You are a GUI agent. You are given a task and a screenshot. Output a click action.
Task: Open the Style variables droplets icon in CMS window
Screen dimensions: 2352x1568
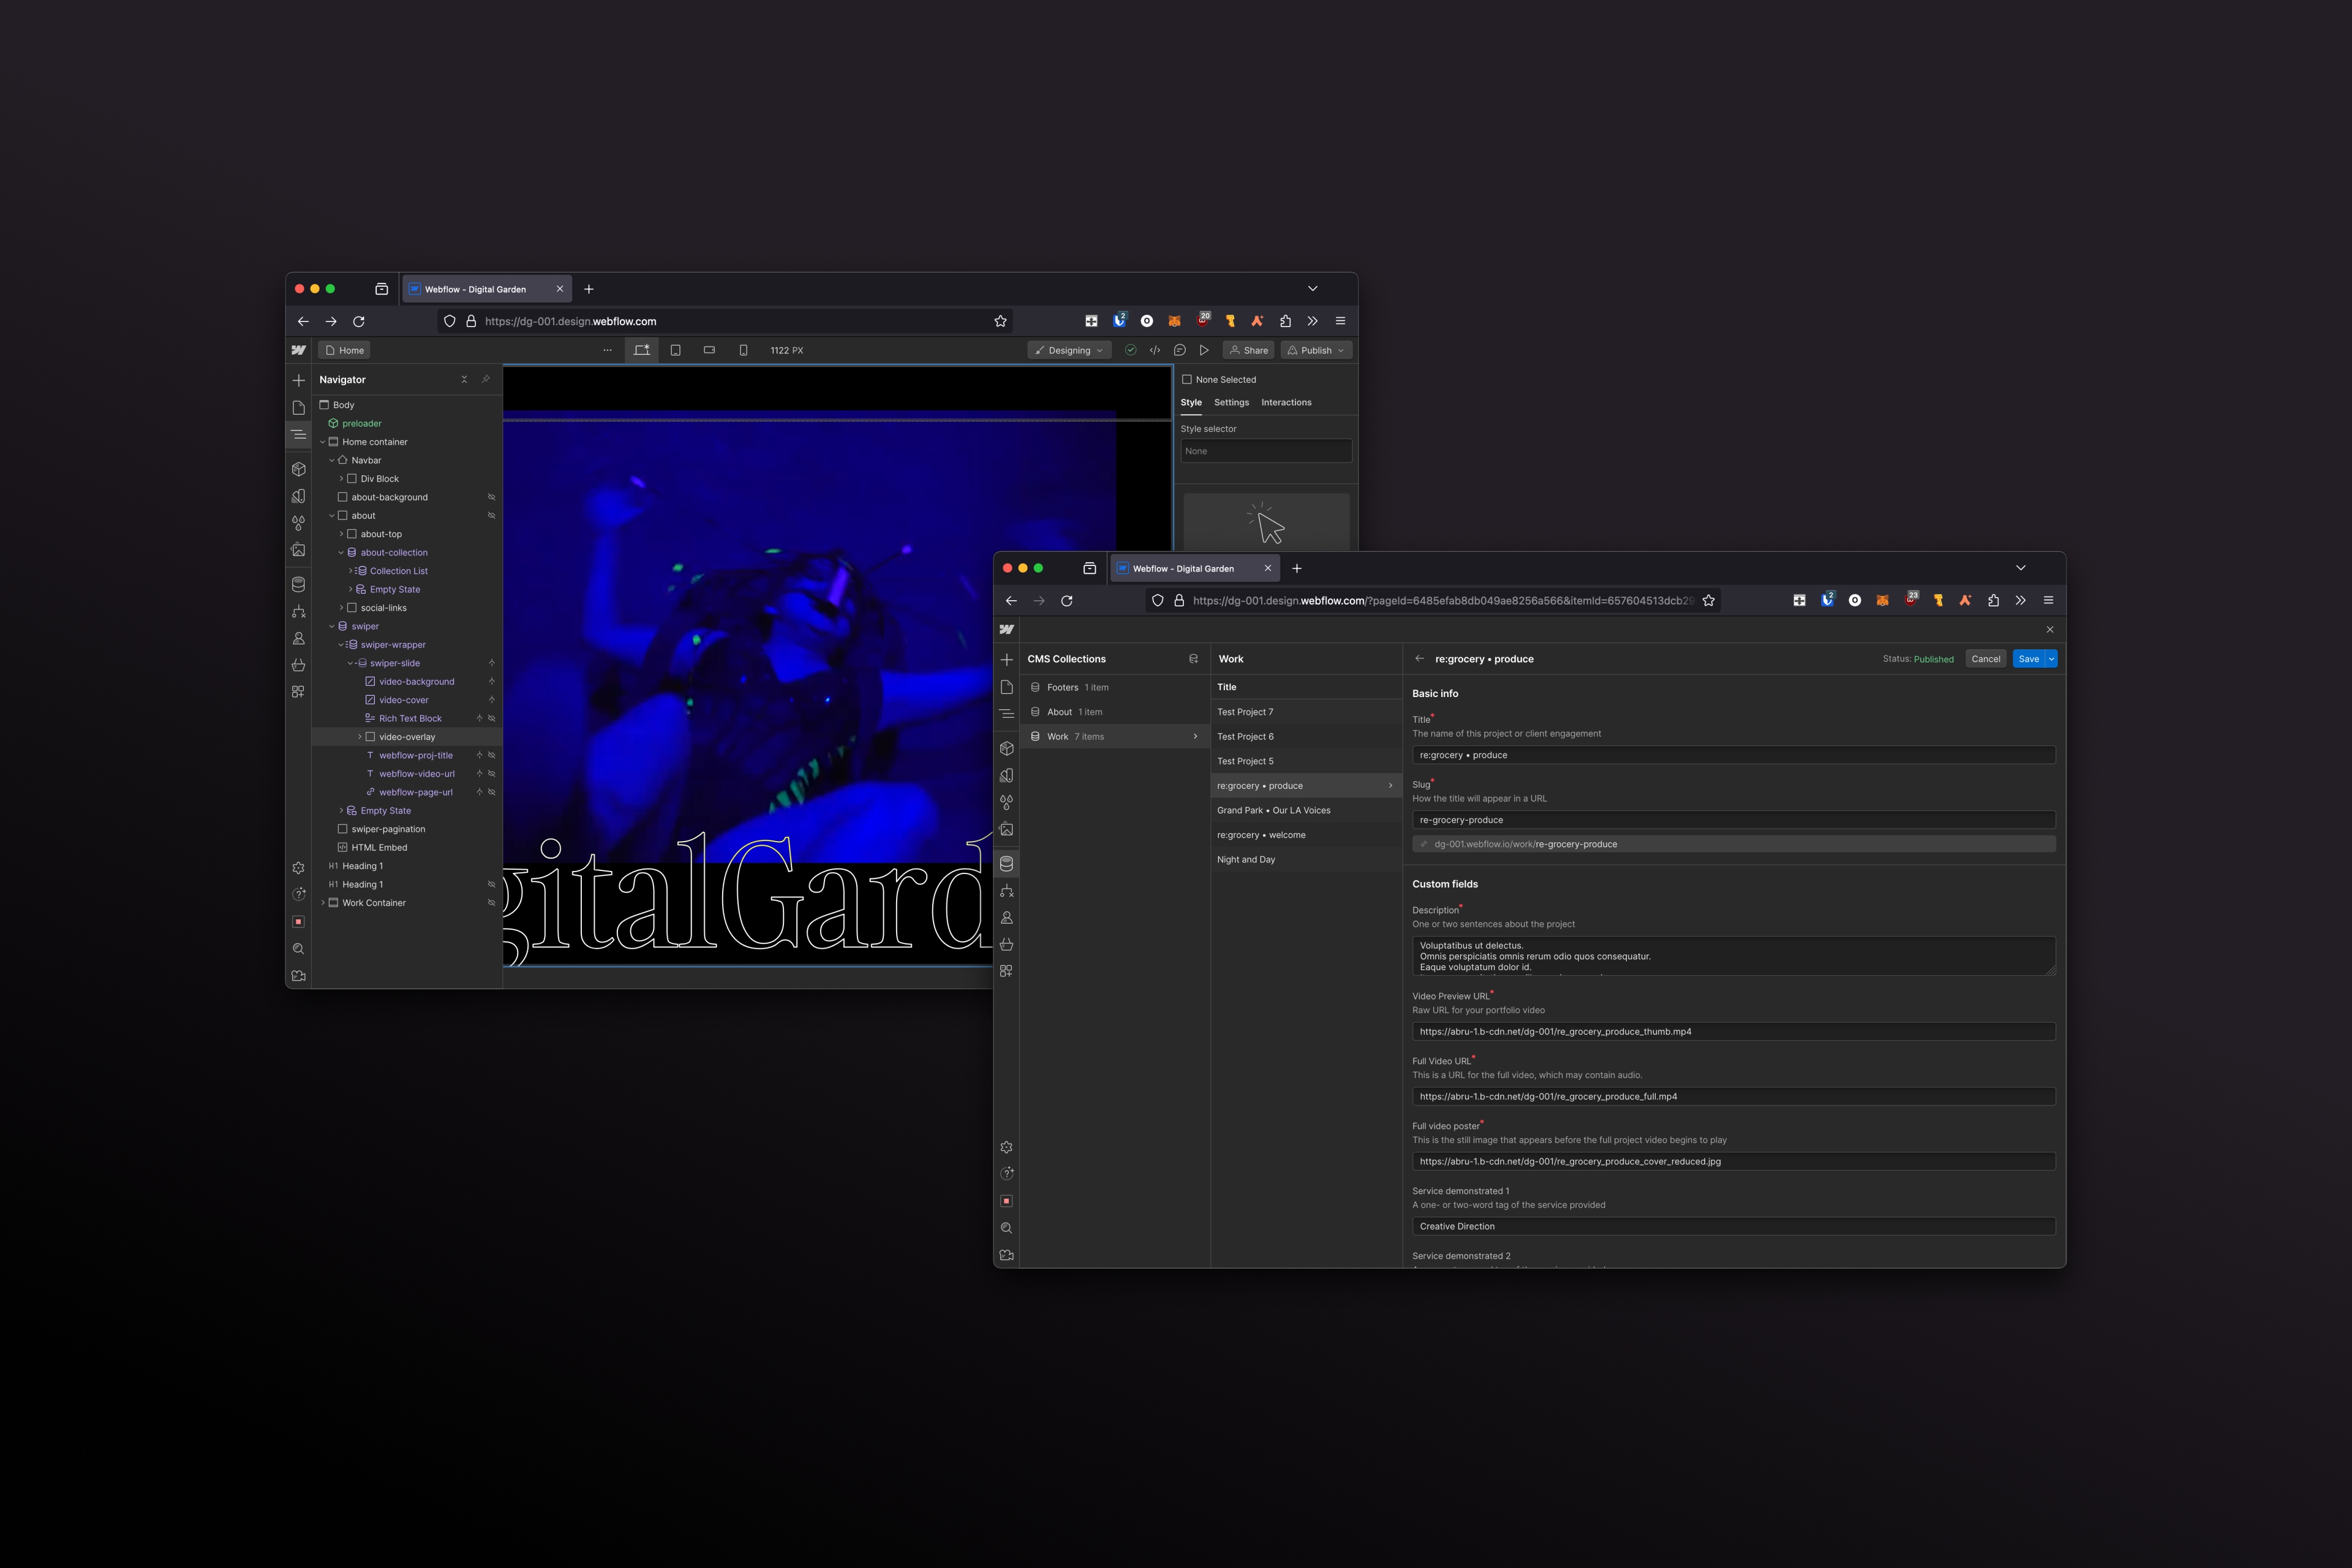point(1007,802)
